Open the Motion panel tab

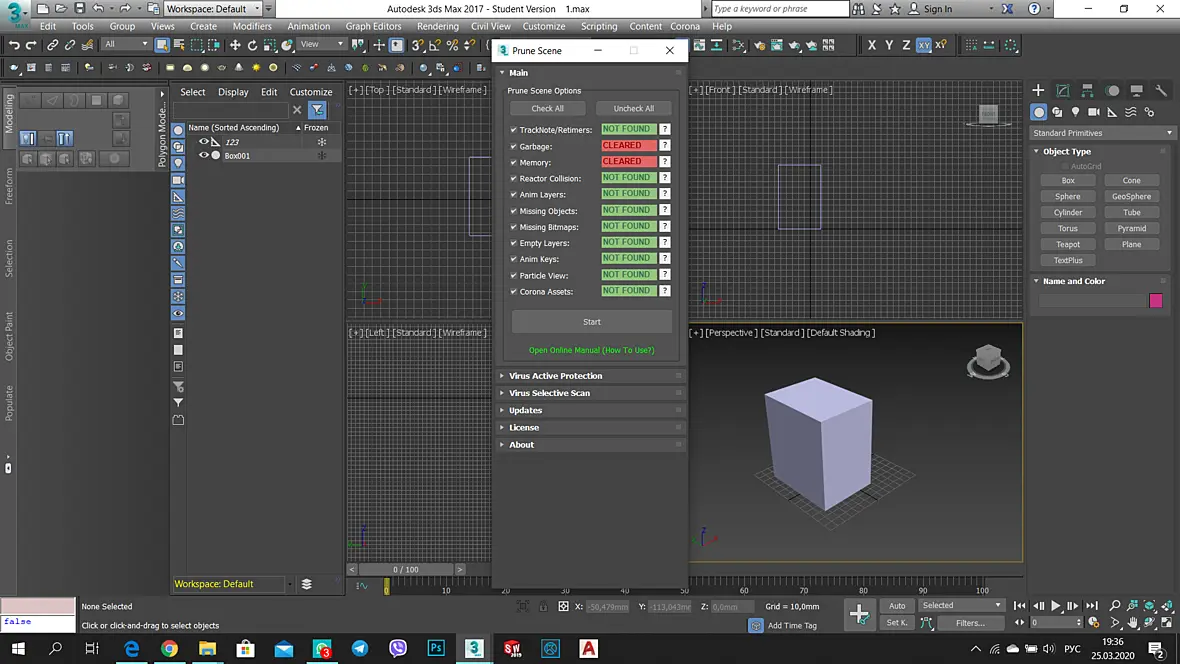coord(1112,90)
